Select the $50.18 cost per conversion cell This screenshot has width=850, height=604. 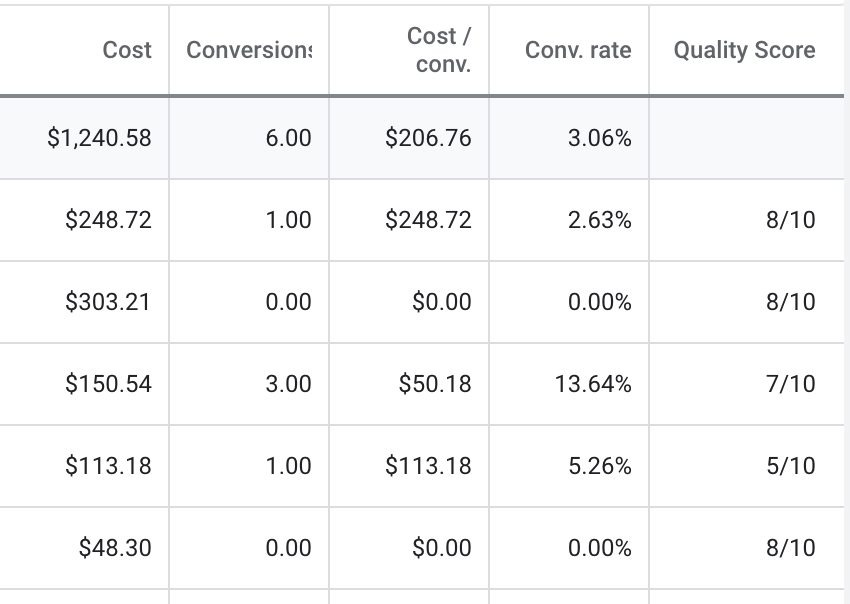click(x=434, y=384)
